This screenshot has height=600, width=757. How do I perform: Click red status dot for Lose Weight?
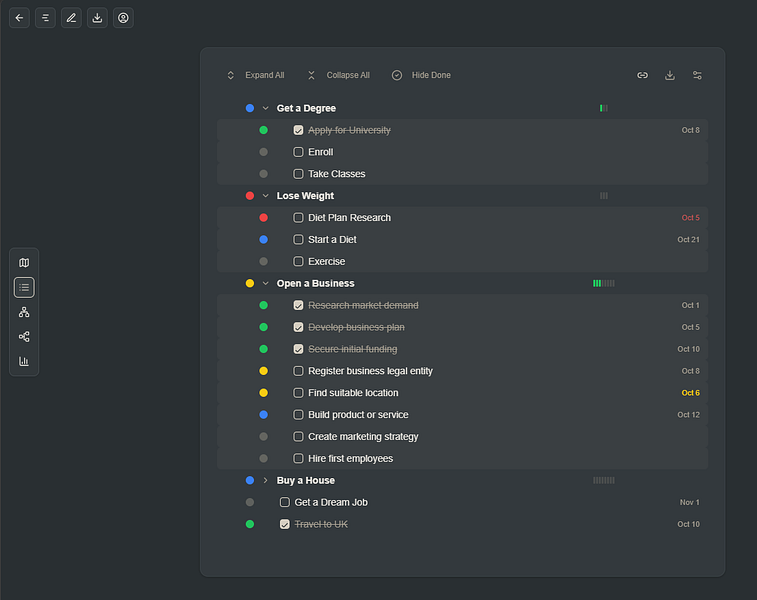(x=250, y=195)
